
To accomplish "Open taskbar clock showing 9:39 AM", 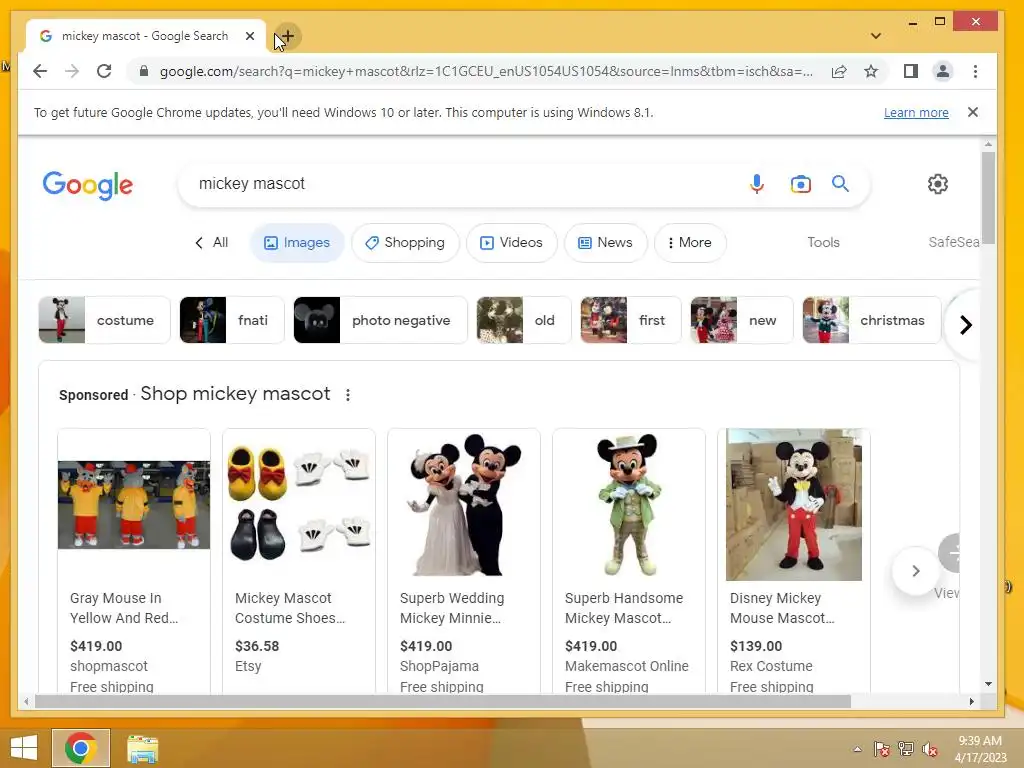I will click(980, 749).
